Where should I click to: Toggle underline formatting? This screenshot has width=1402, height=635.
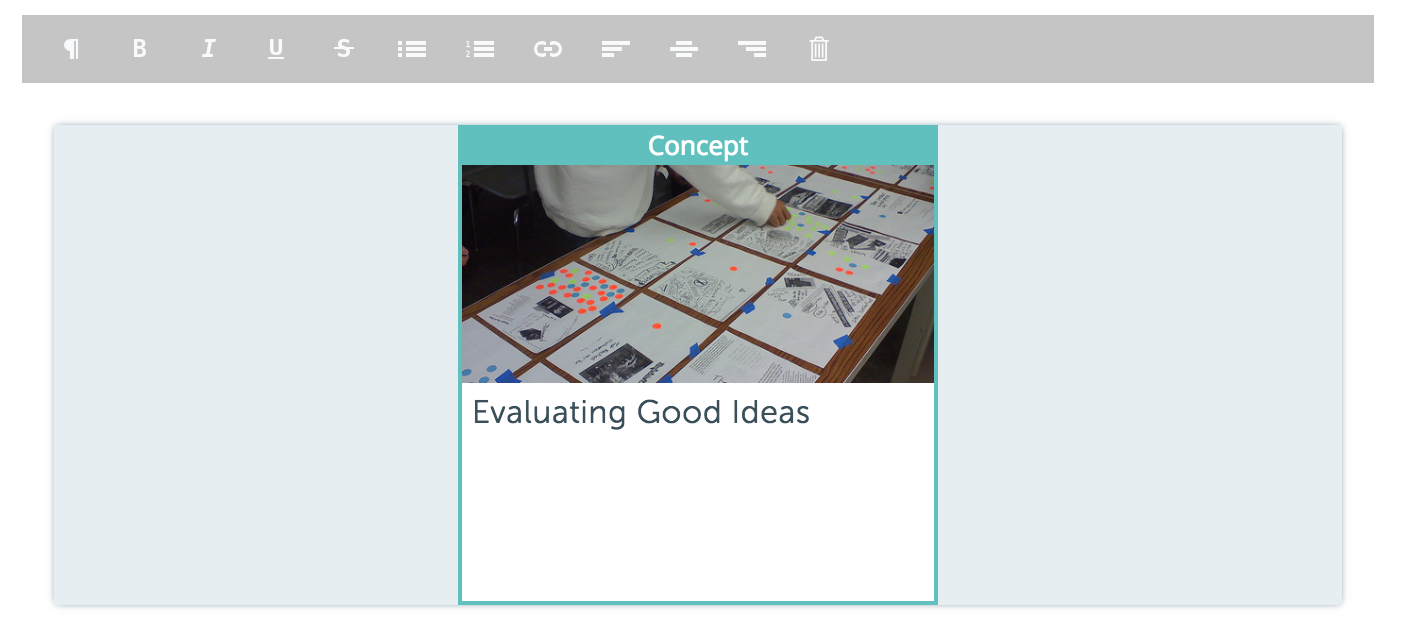[x=276, y=48]
